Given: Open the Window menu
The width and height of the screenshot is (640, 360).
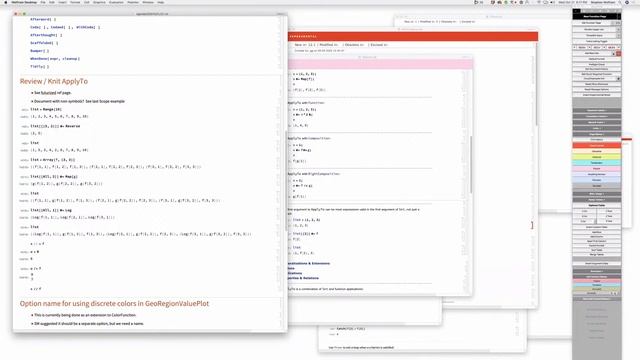Looking at the screenshot, I should point(148,2).
